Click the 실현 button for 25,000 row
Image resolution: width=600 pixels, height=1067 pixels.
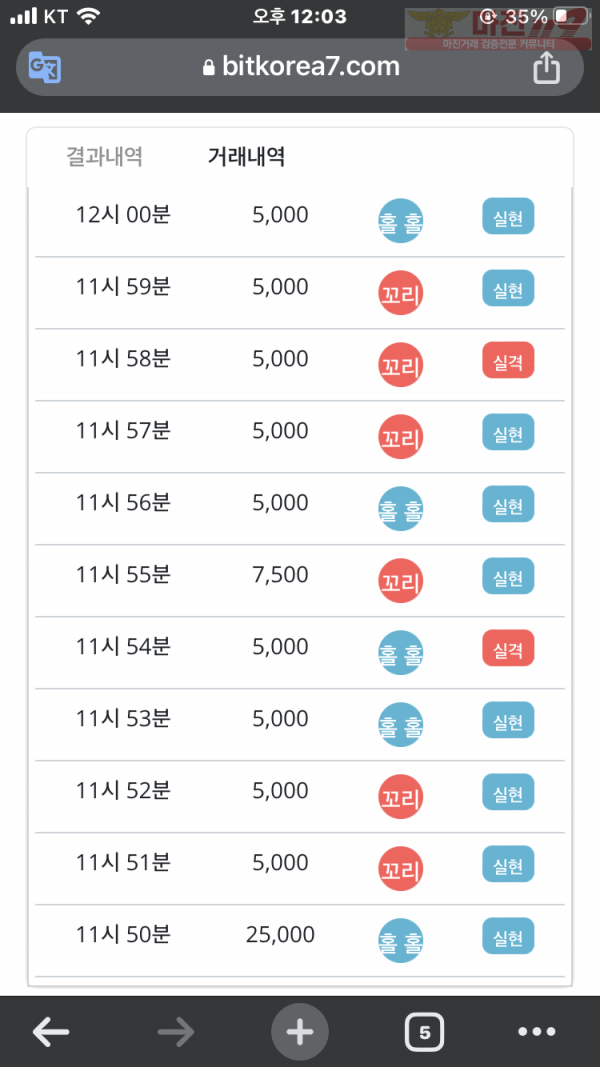pos(508,936)
